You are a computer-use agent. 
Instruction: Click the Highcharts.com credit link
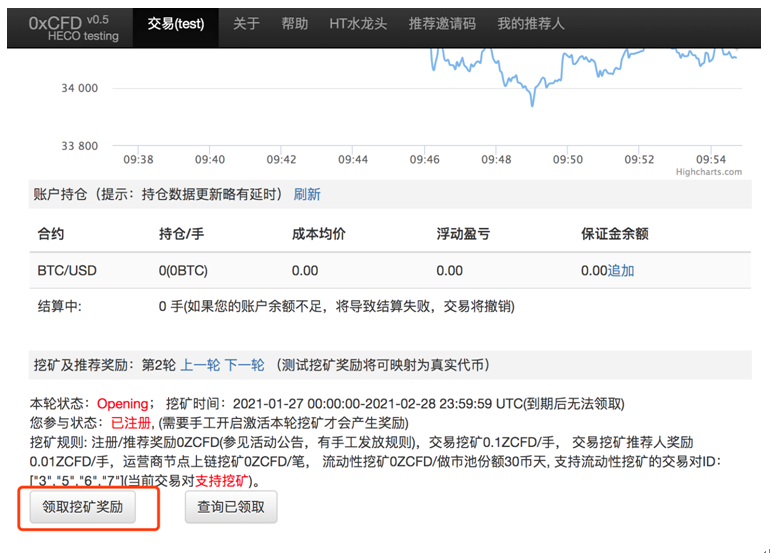(708, 172)
